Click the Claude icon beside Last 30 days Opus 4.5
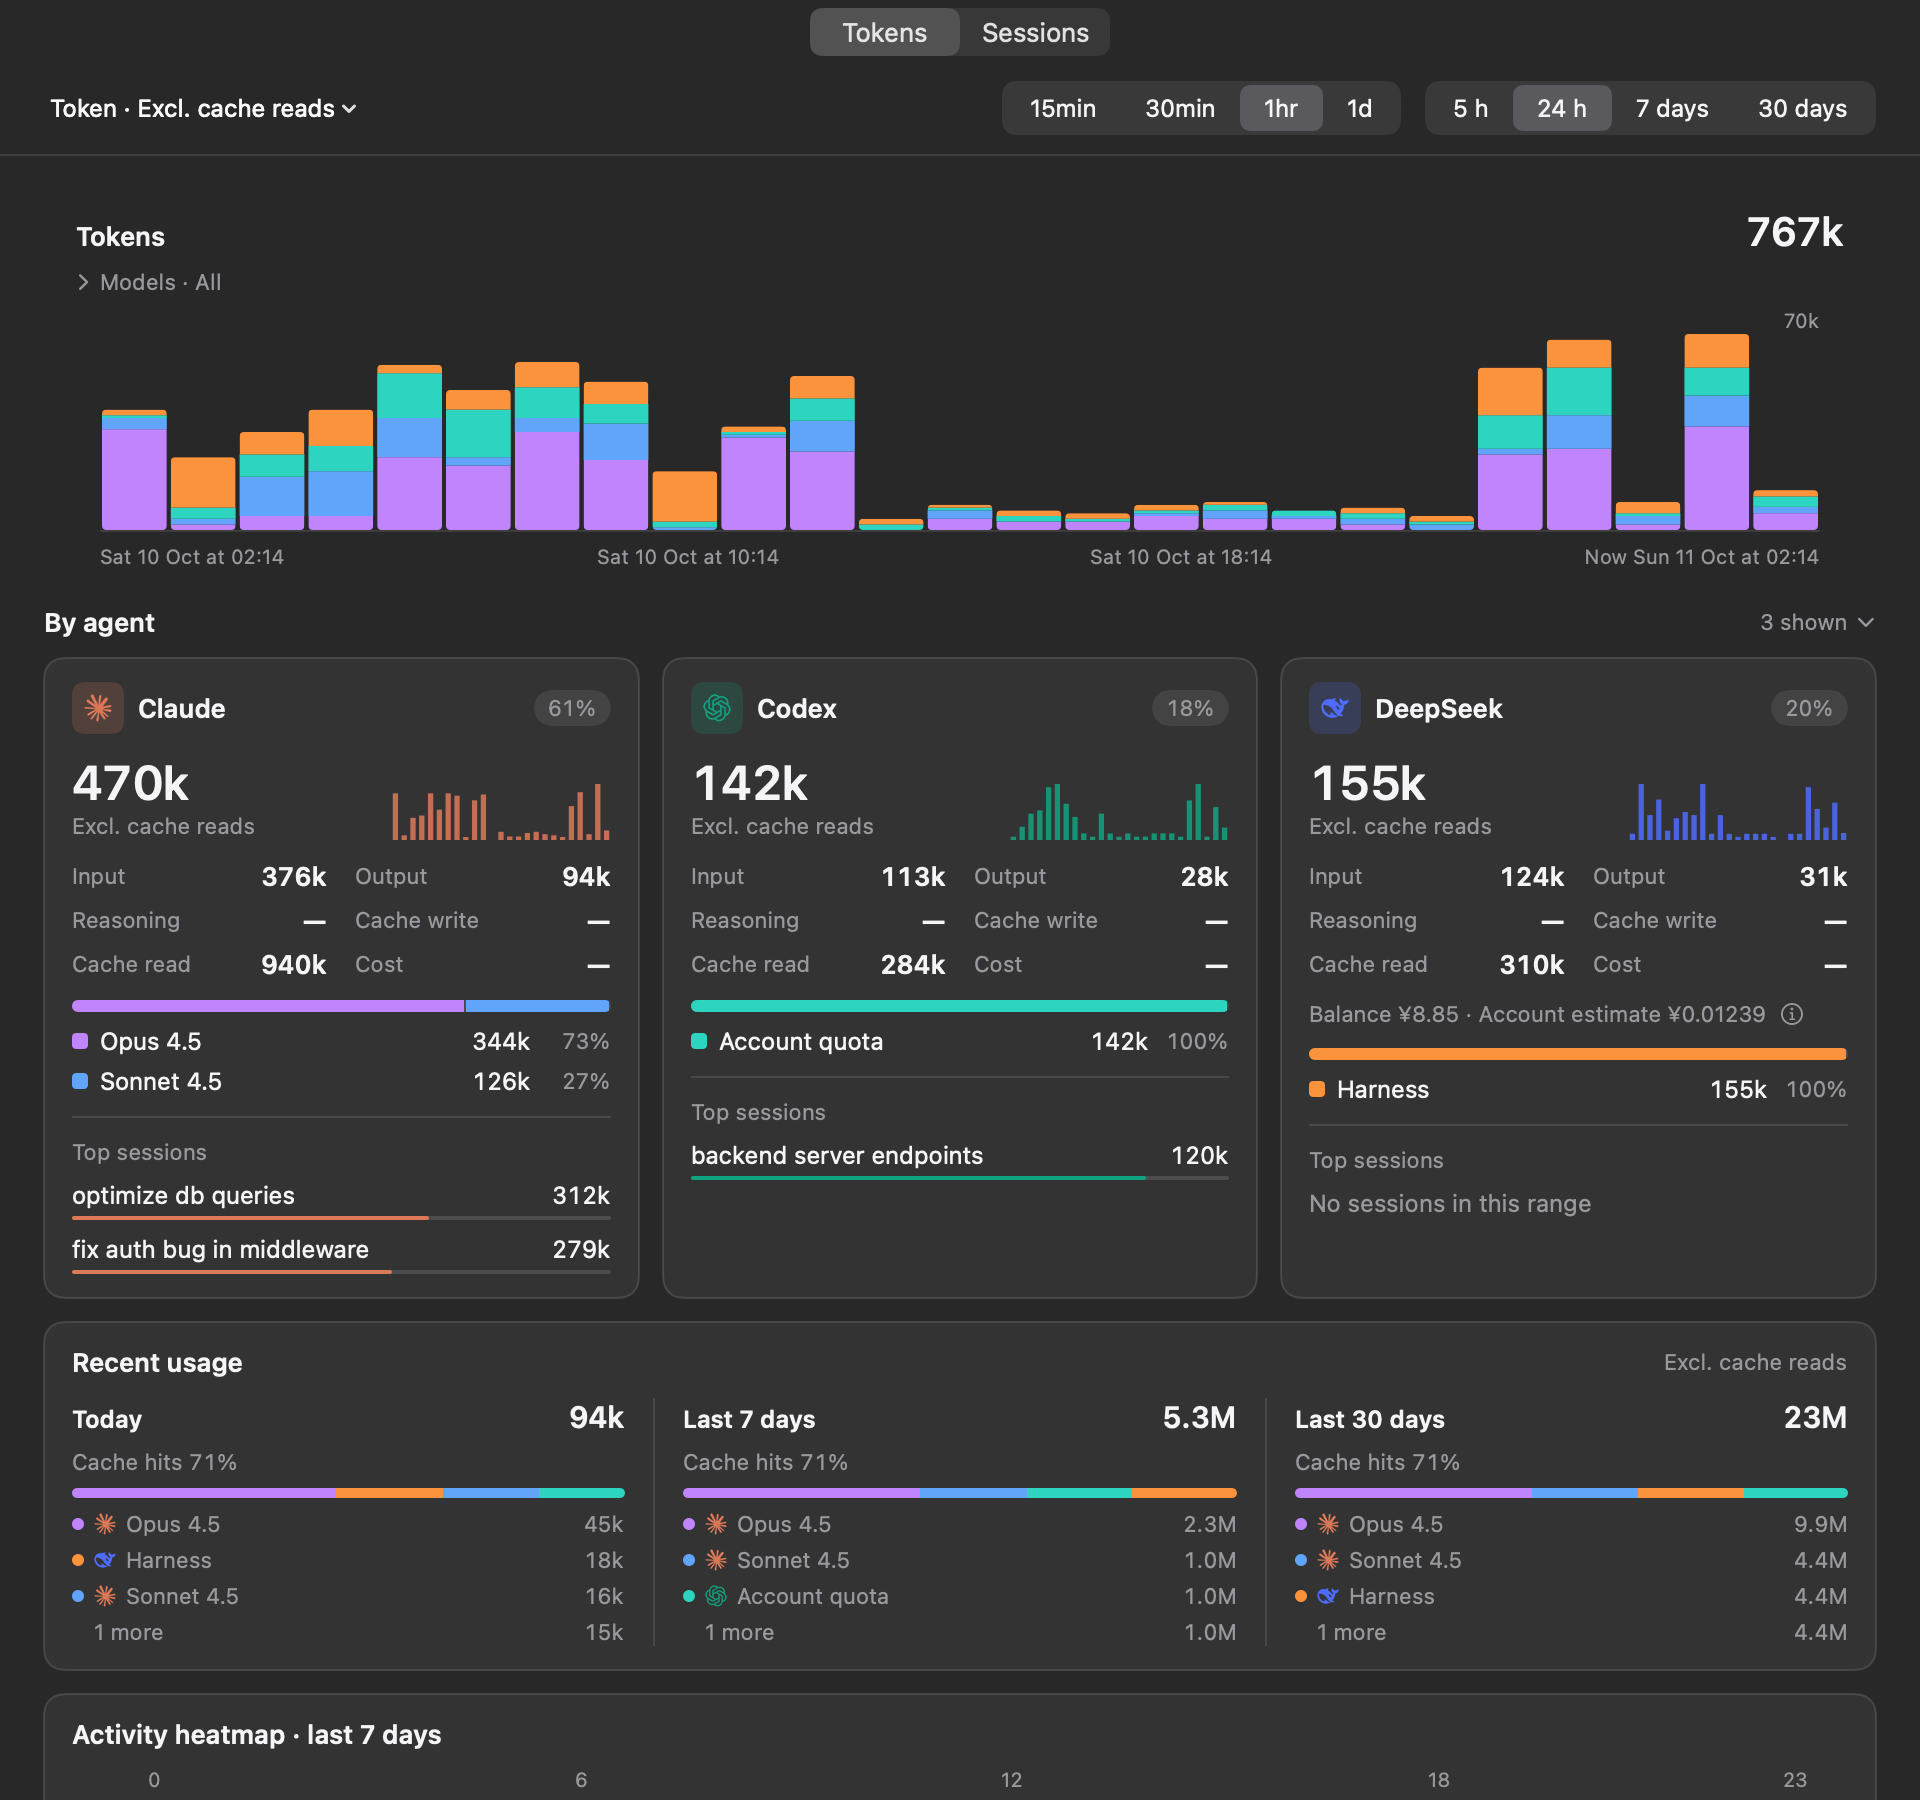Viewport: 1920px width, 1800px height. pyautogui.click(x=1328, y=1524)
